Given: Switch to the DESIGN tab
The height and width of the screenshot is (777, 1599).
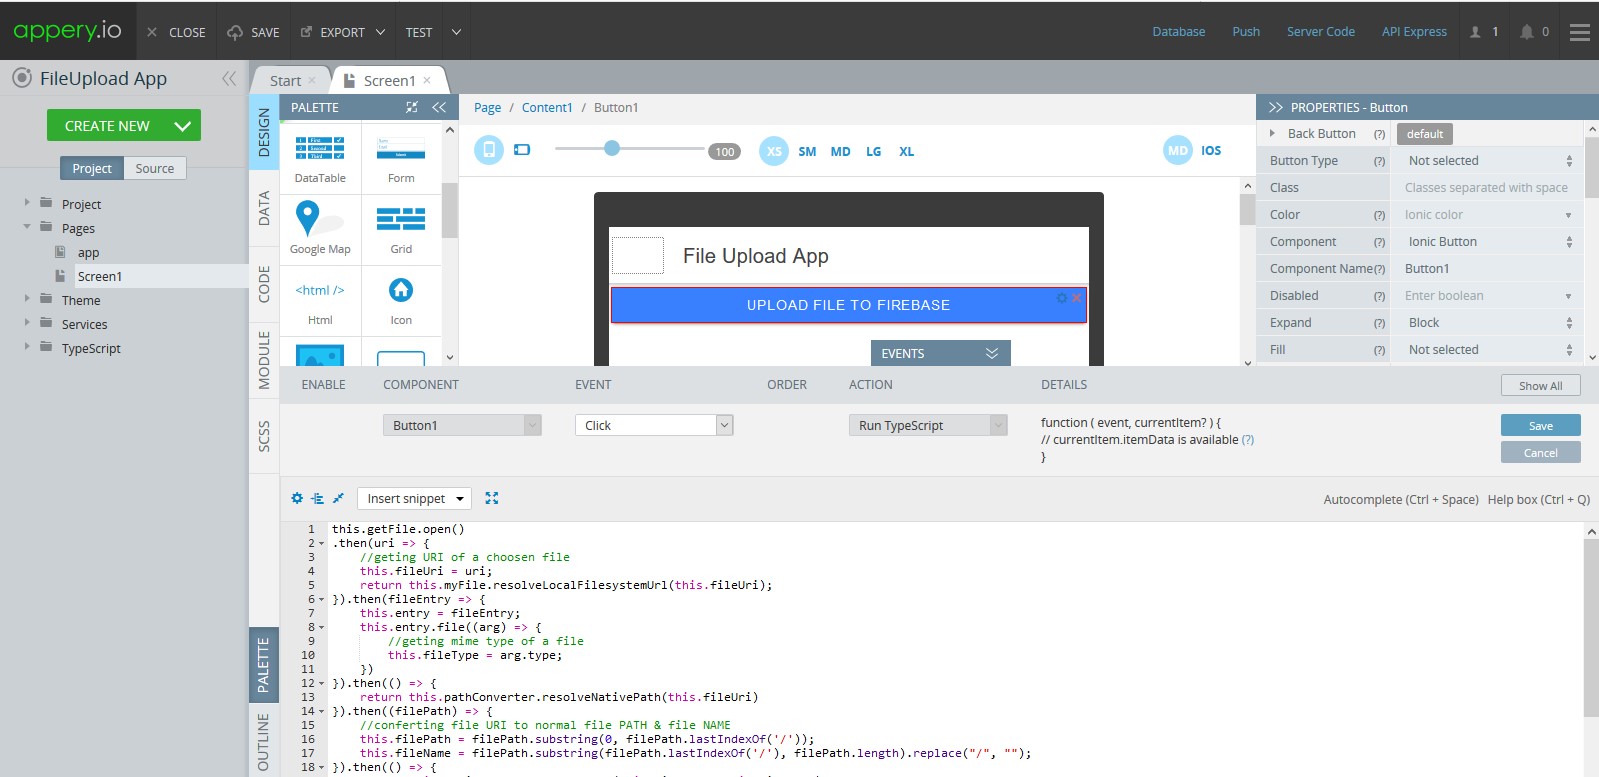Looking at the screenshot, I should (264, 133).
